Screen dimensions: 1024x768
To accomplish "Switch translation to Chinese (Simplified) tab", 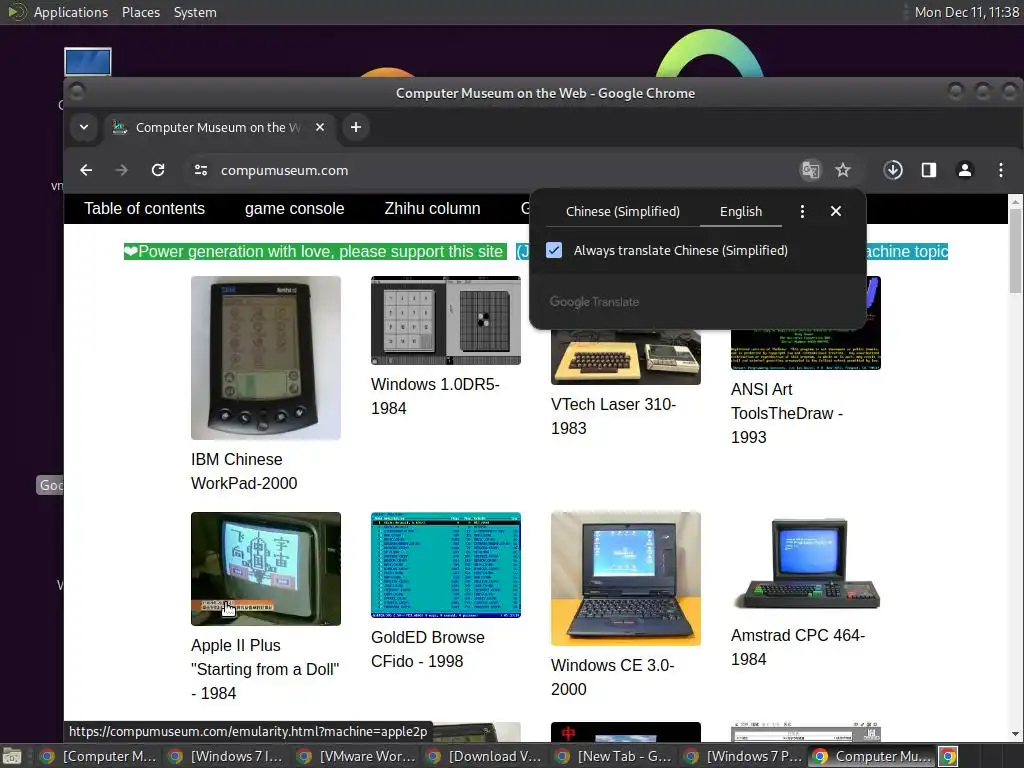I will coord(622,212).
